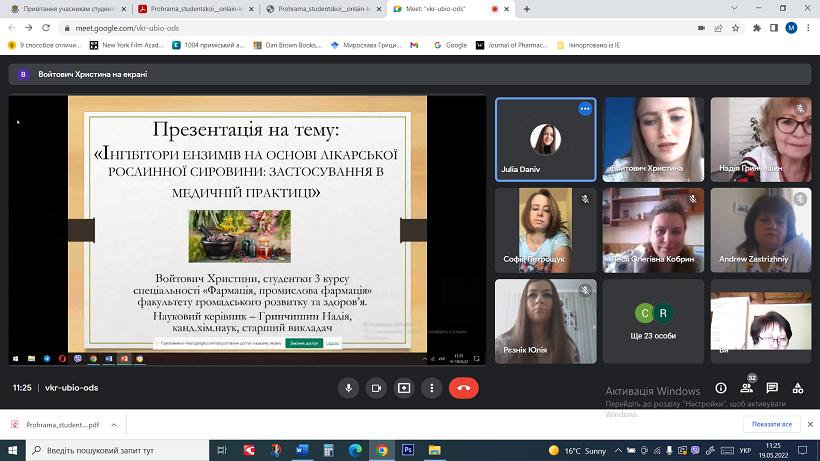This screenshot has height=461, width=820.
Task: Open 'Імпортовано із IE' bookmarks folder
Action: pyautogui.click(x=588, y=45)
